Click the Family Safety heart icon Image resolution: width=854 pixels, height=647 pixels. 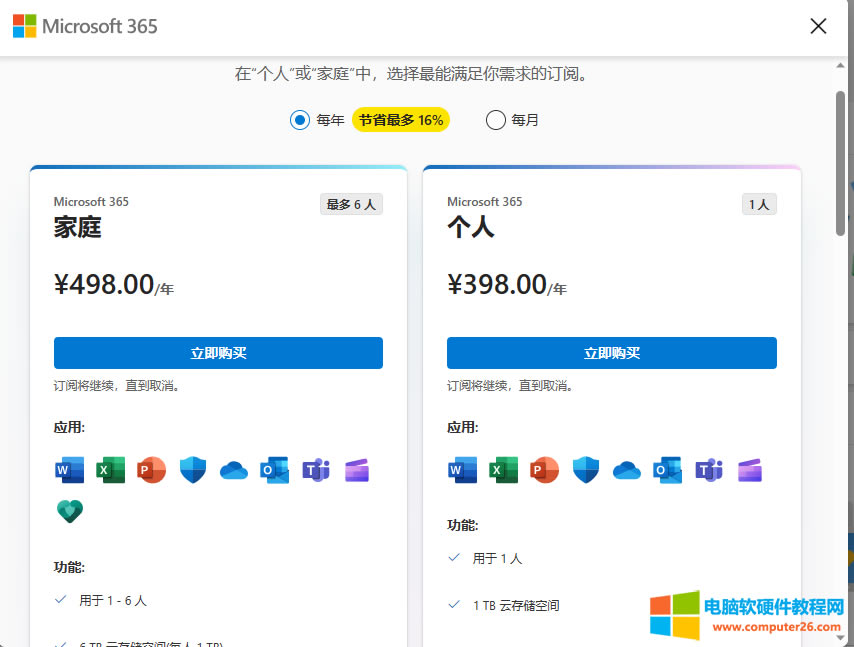click(69, 511)
